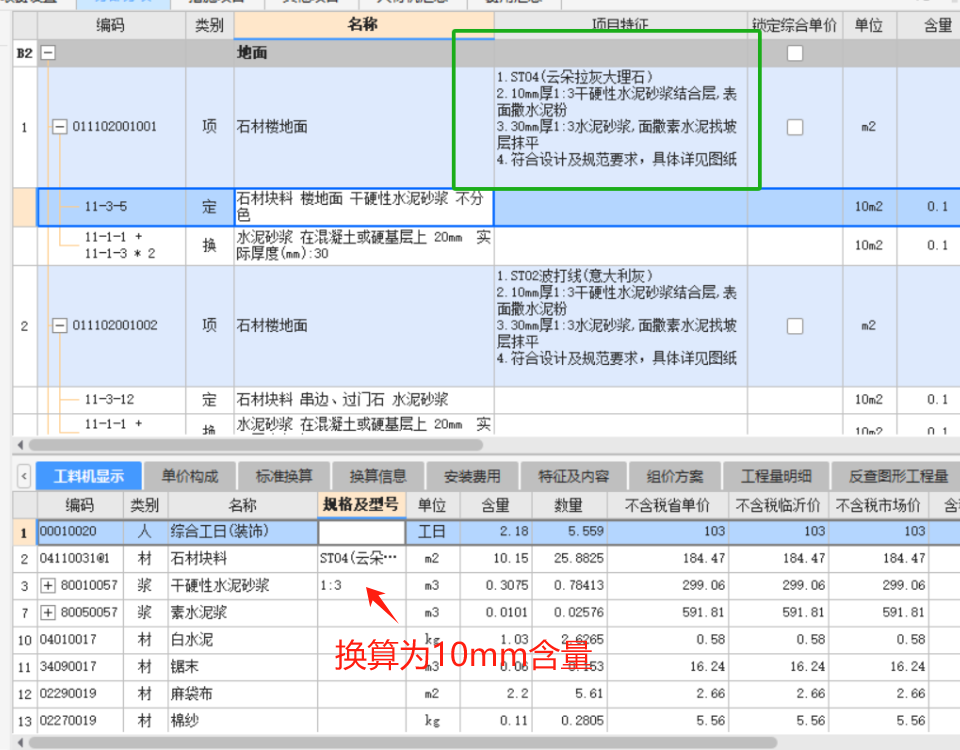Open the 反查图形工程量 tab

[x=898, y=476]
